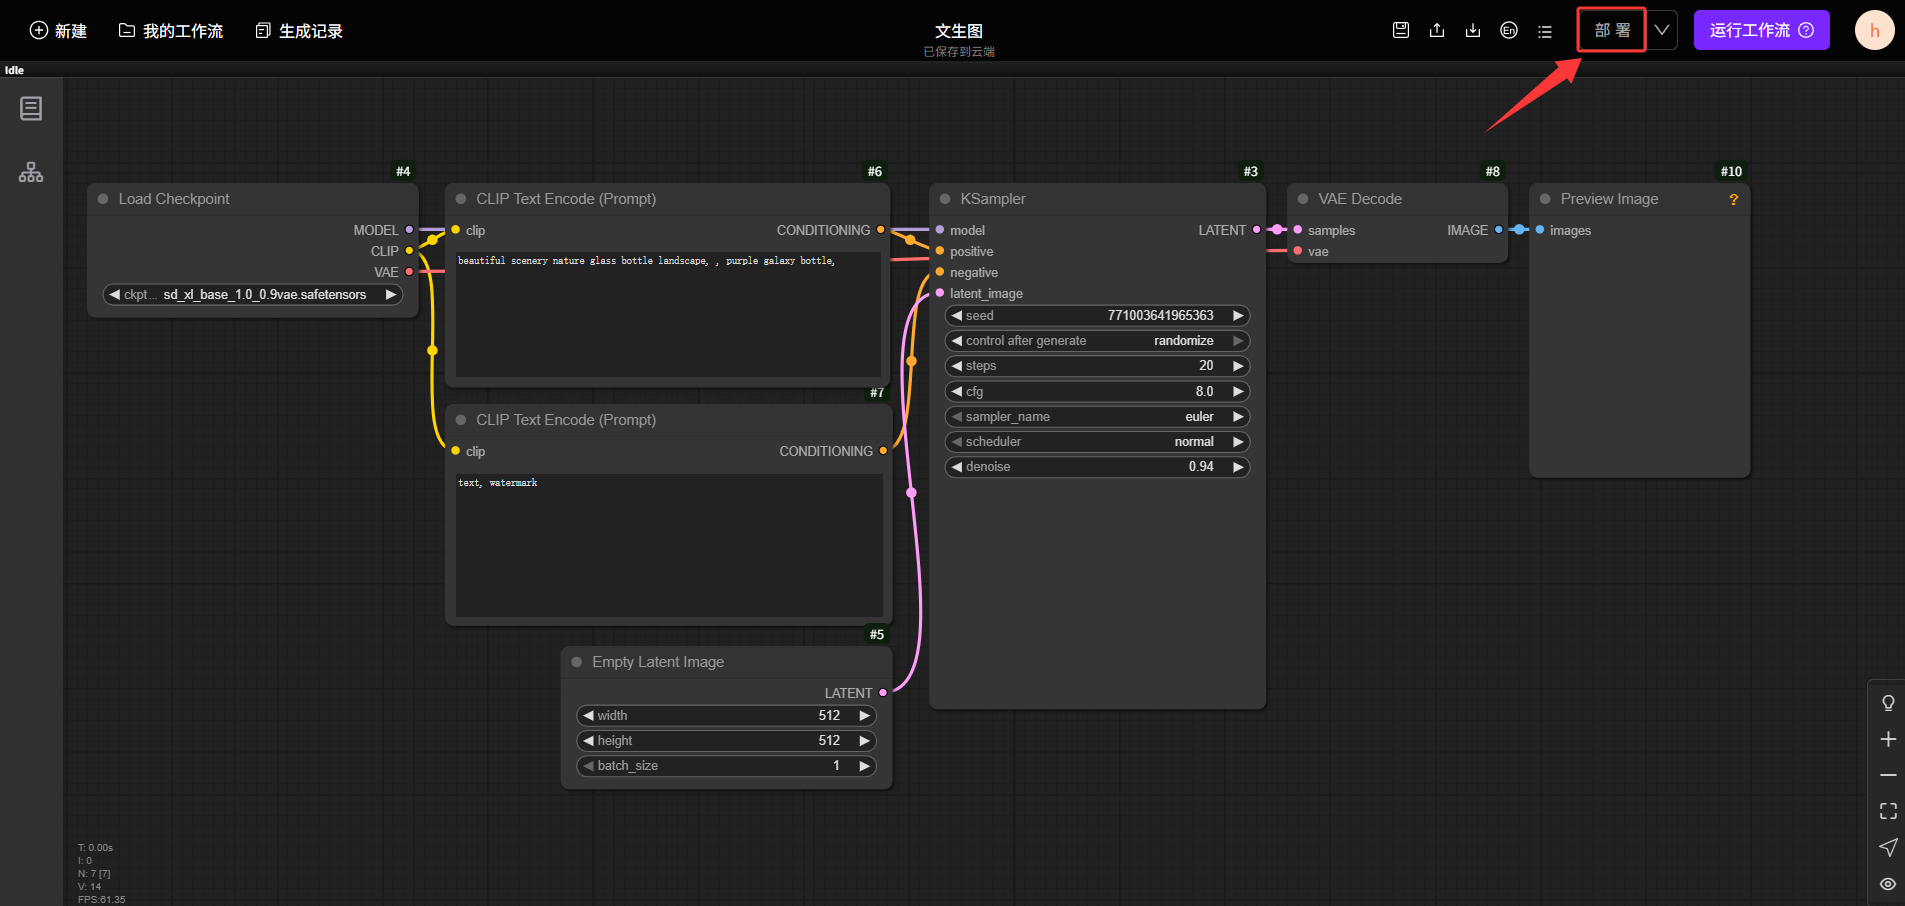Click the positive prompt text box
Screen dimensions: 1905x906
point(668,315)
